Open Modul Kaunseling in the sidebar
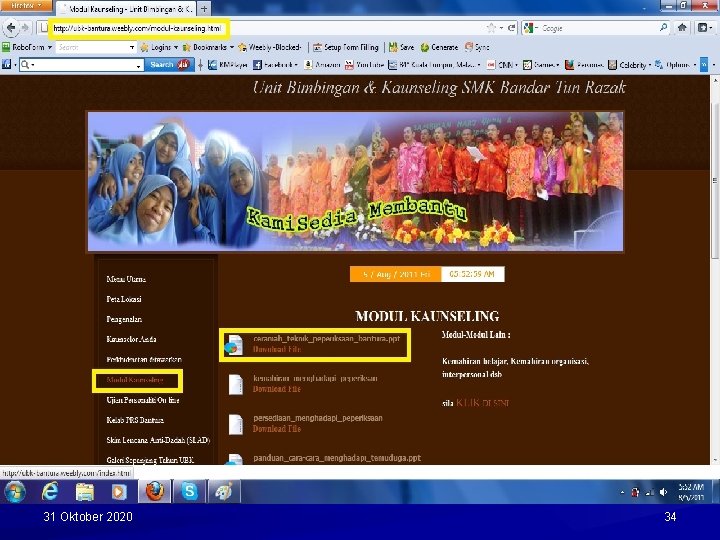The height and width of the screenshot is (540, 720). [135, 380]
